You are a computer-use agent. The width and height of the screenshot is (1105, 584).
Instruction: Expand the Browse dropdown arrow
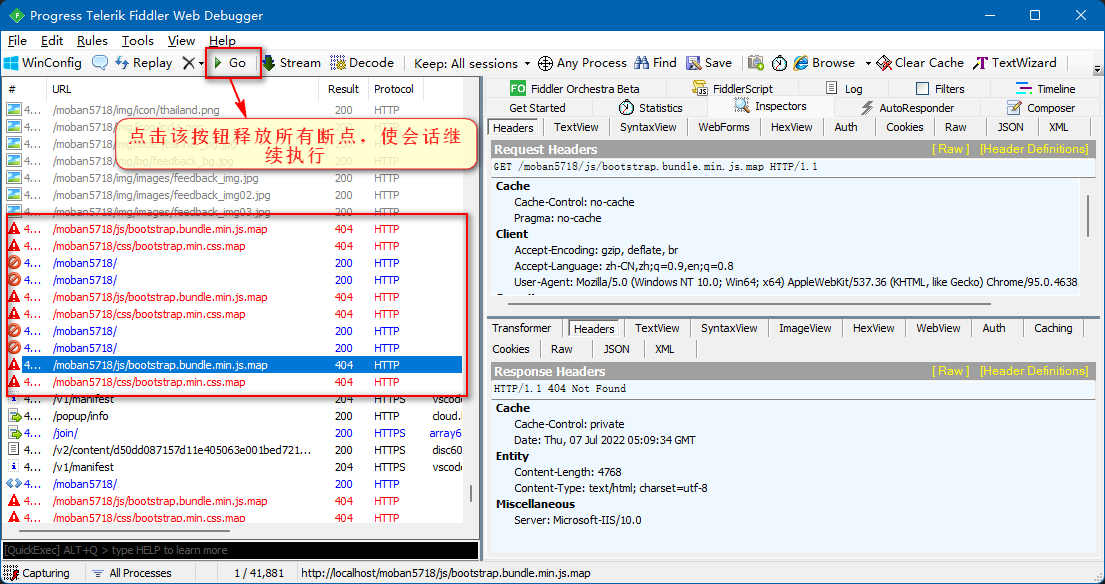(x=868, y=63)
